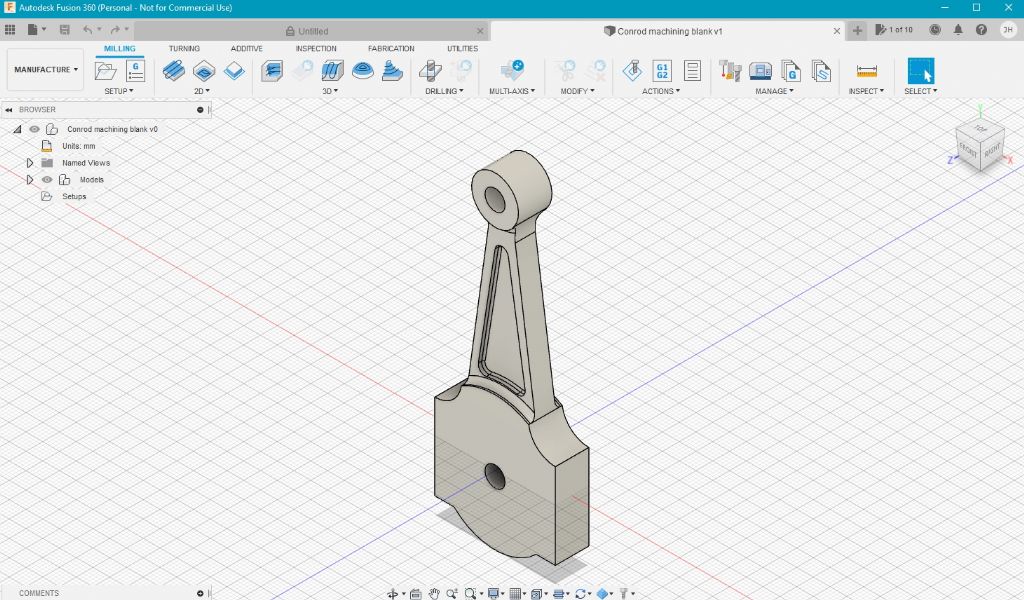Add a new design tab with plus button
The image size is (1024, 600).
pos(857,30)
